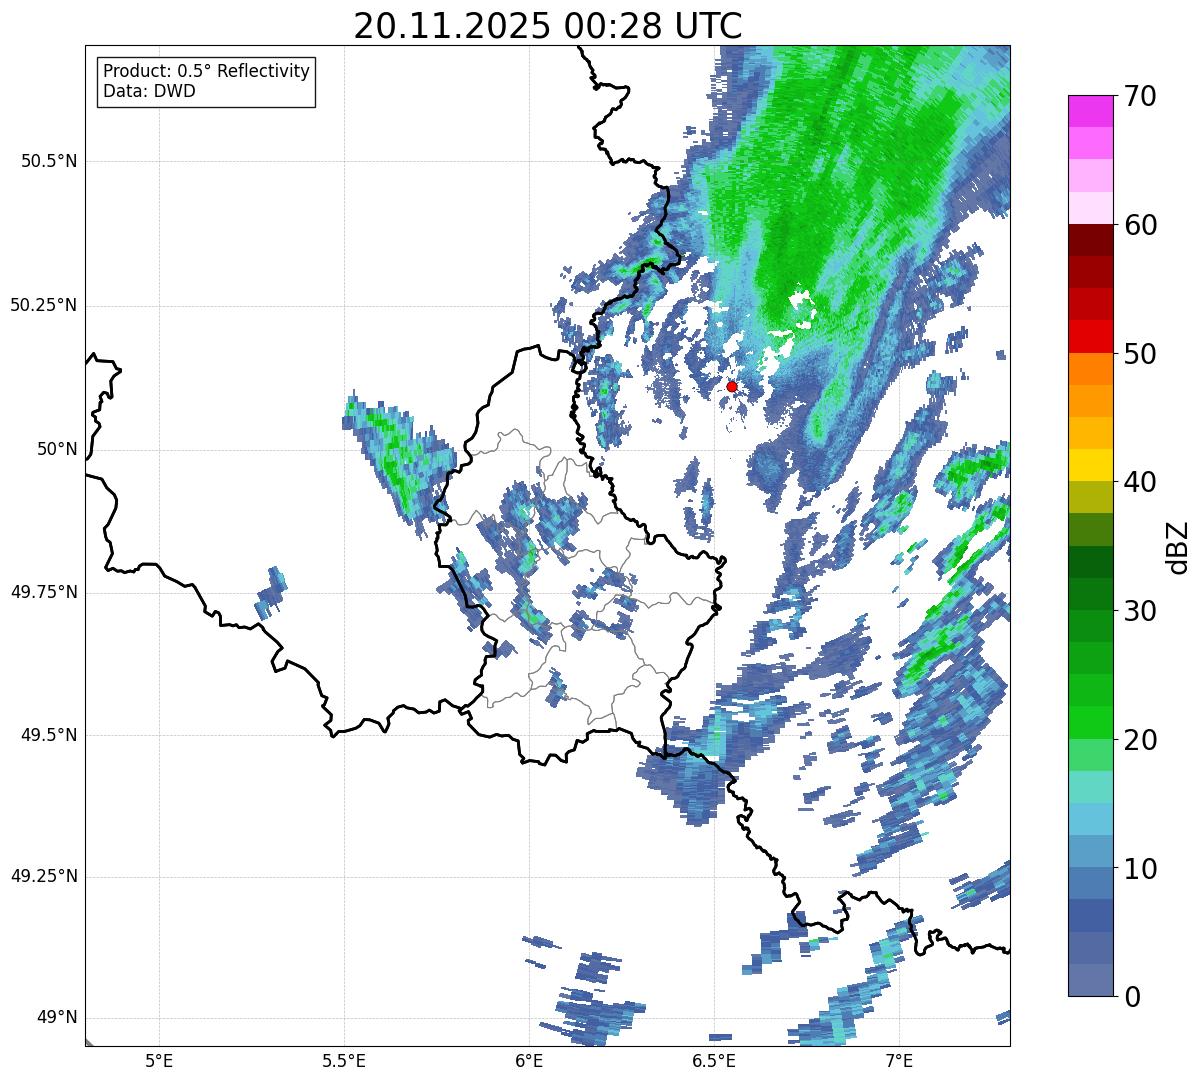Viewport: 1202px width, 1081px height.
Task: Click the colorbar tick label "70"
Action: click(x=1141, y=96)
